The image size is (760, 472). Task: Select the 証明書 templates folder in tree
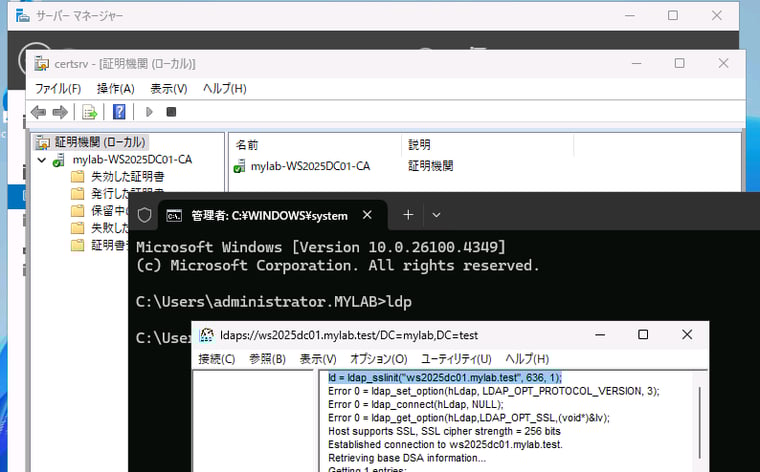tap(99, 245)
